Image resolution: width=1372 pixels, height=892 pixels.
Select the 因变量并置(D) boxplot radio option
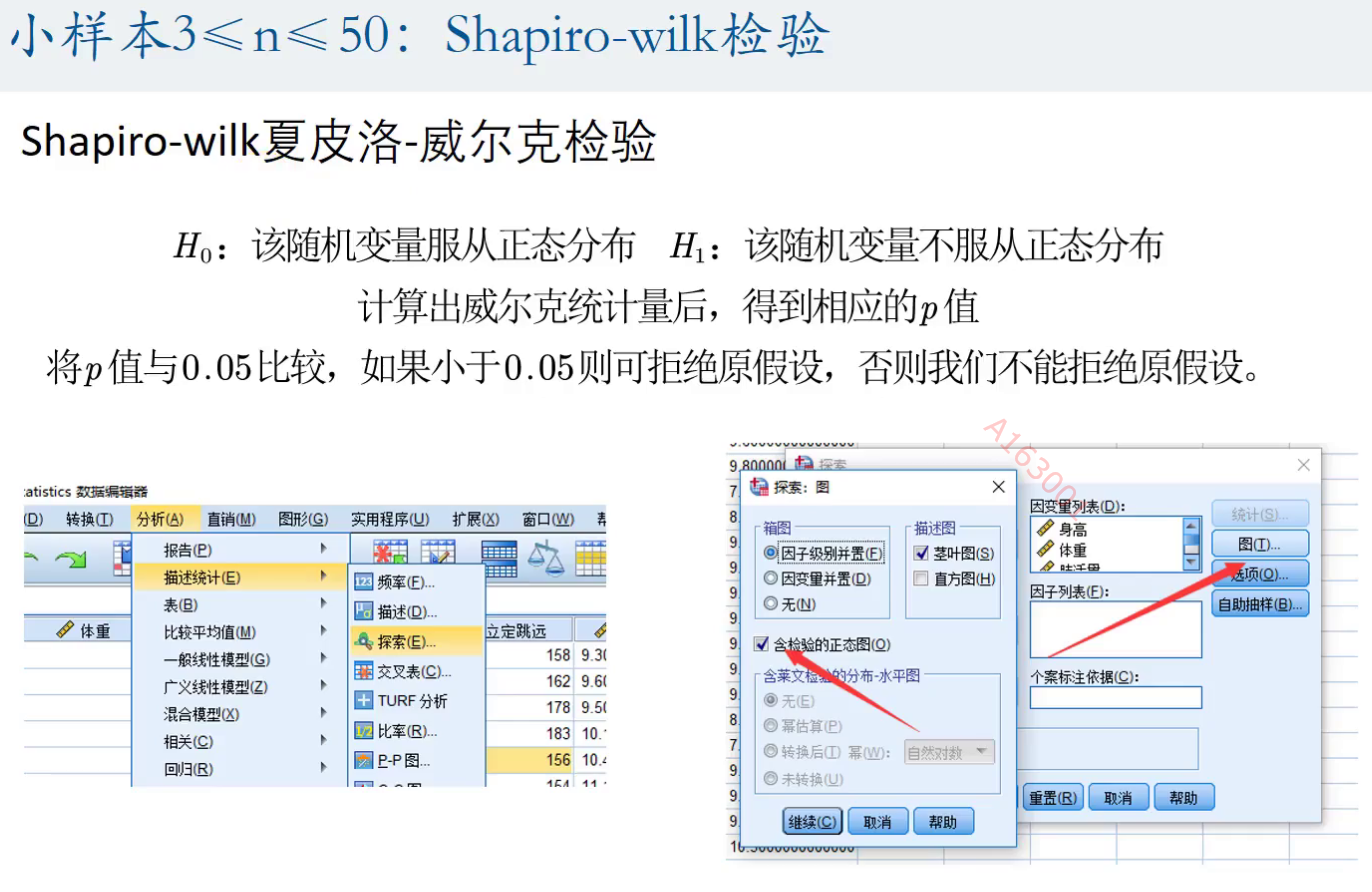770,578
